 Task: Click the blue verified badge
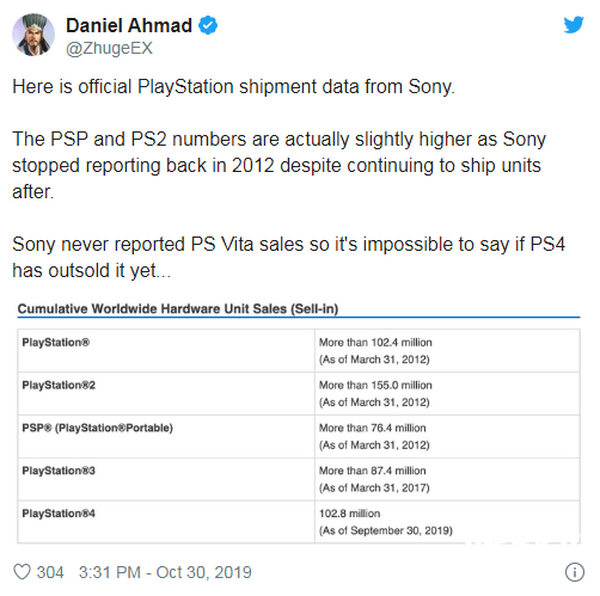(208, 26)
